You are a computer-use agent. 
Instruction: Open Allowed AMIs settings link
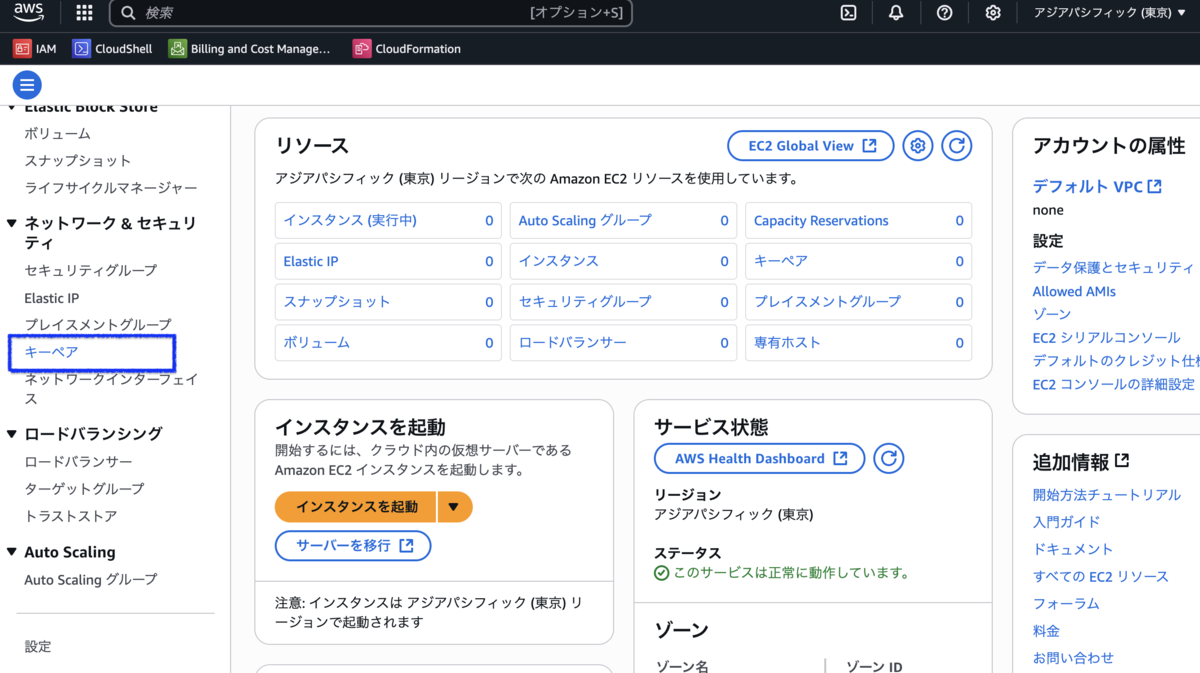(1074, 291)
